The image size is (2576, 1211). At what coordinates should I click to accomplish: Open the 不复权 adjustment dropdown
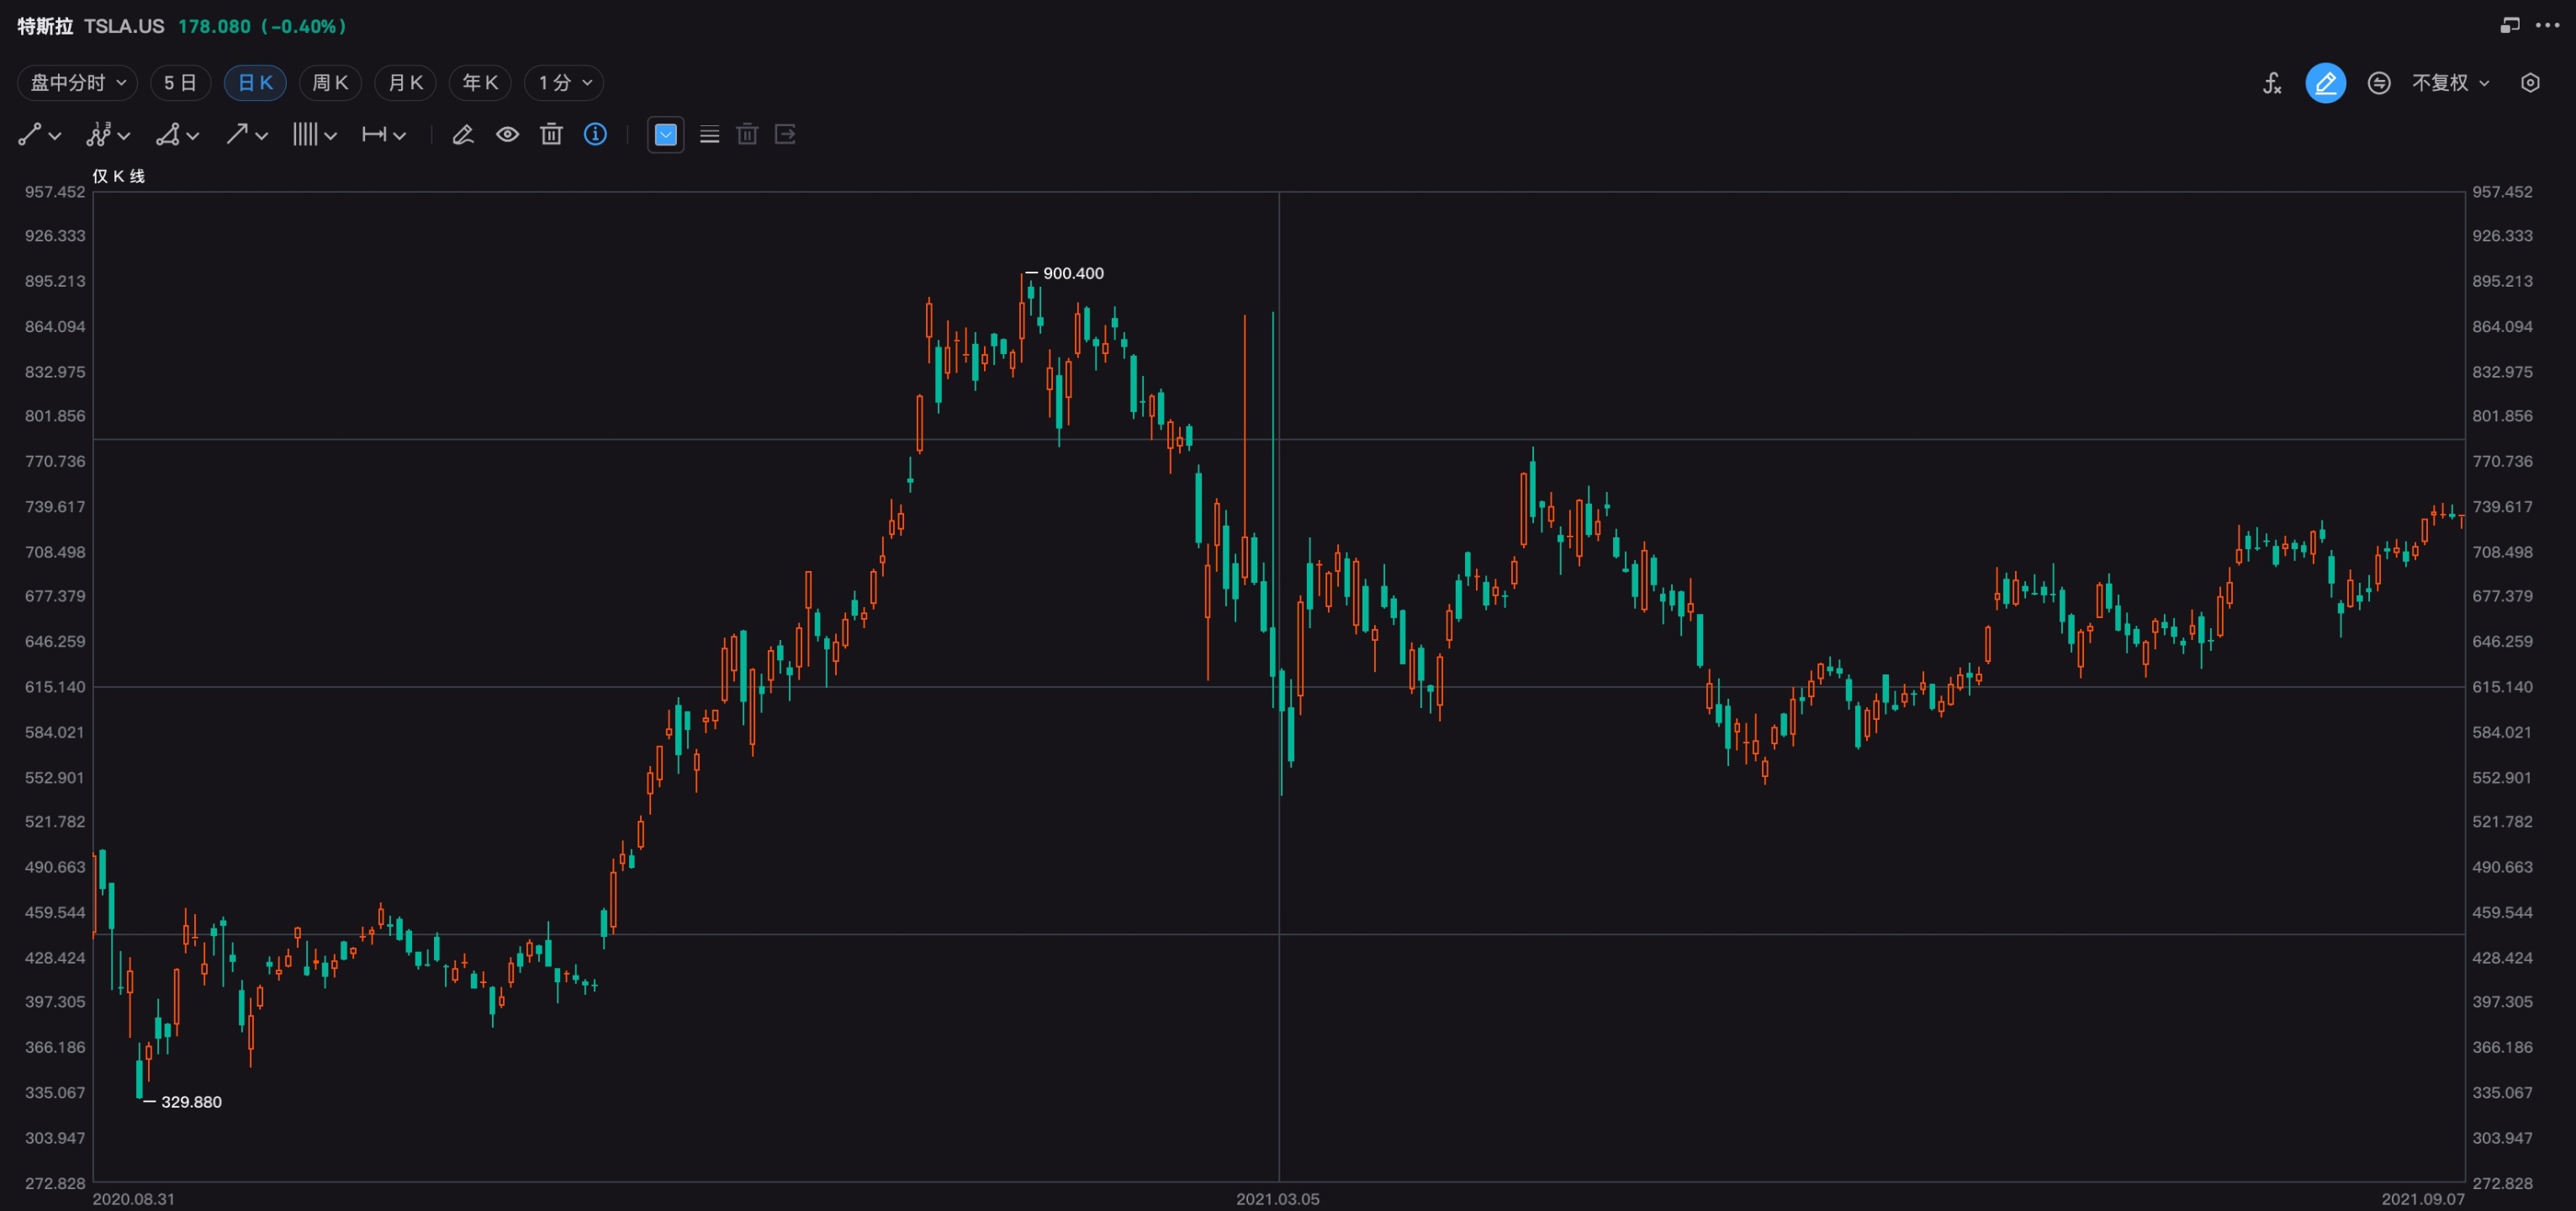tap(2450, 83)
